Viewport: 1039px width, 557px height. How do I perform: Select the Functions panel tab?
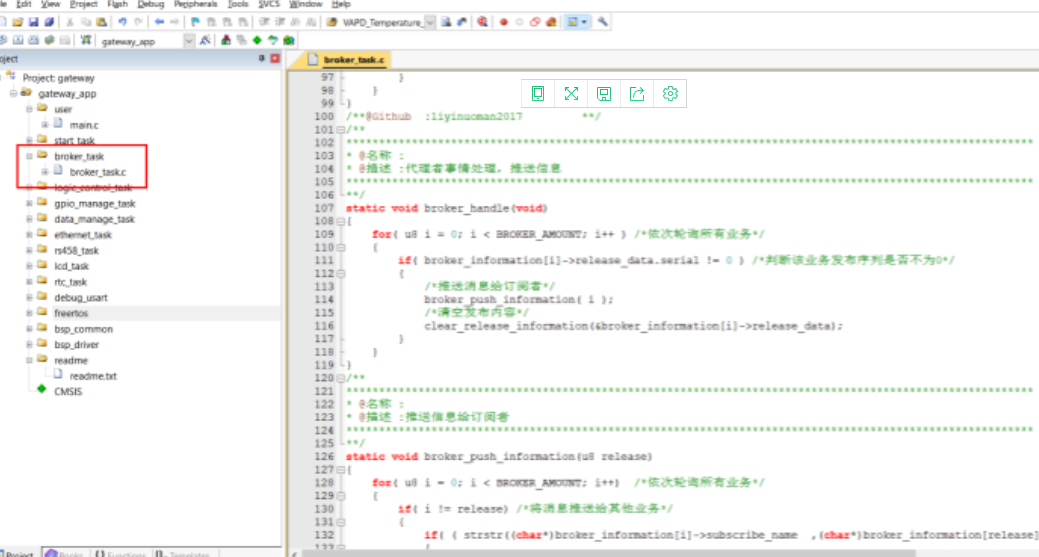pyautogui.click(x=121, y=554)
